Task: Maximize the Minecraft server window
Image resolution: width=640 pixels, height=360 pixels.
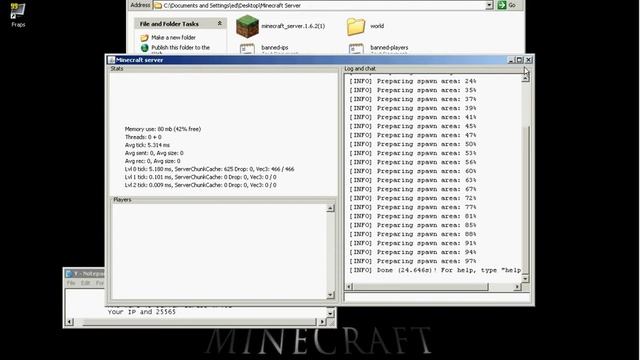Action: click(519, 60)
